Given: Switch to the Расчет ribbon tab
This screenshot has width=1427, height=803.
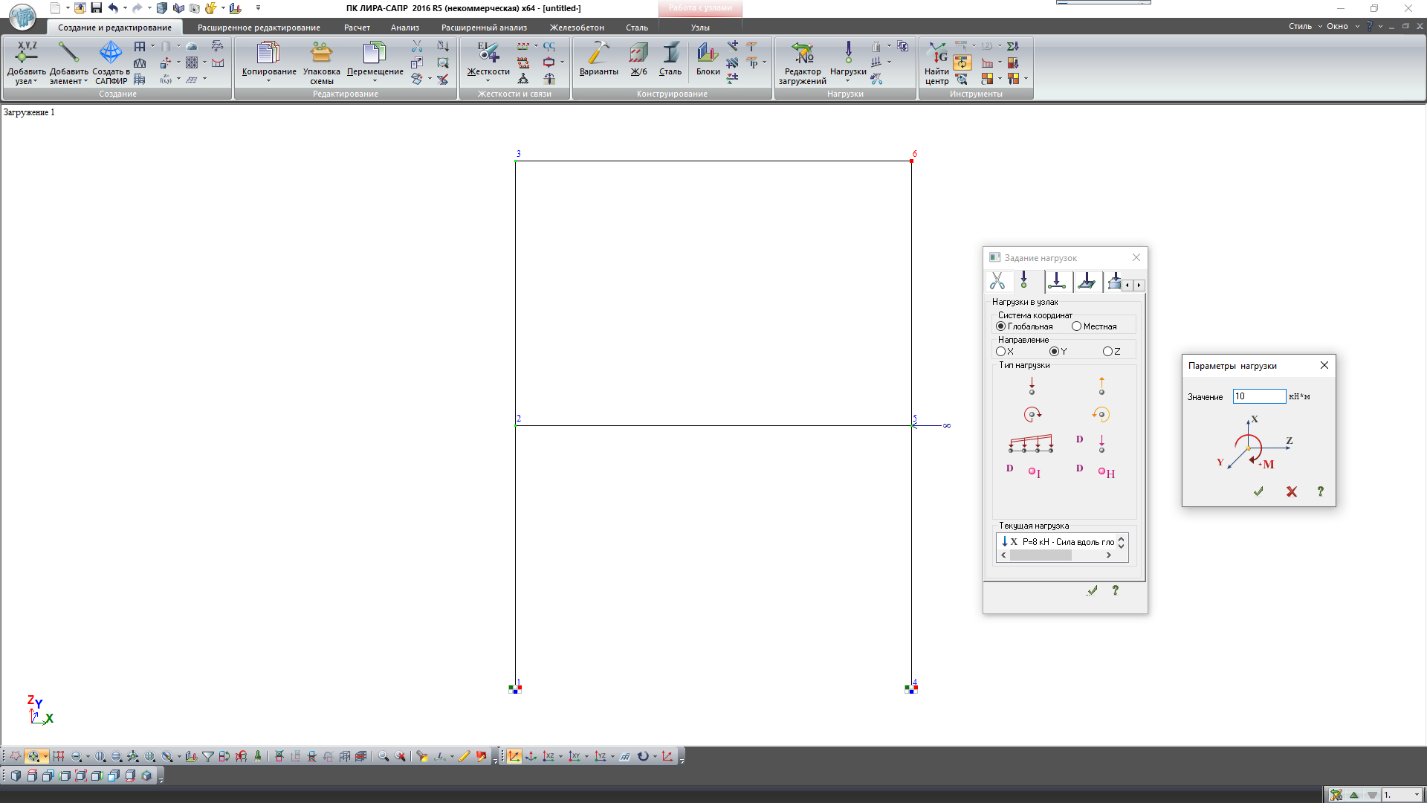Looking at the screenshot, I should pos(357,27).
